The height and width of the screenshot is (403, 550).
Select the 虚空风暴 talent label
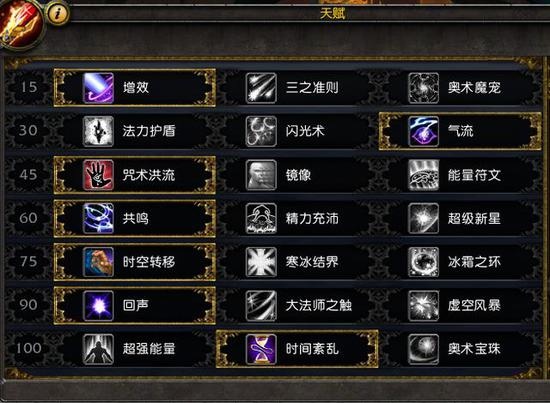coord(474,305)
